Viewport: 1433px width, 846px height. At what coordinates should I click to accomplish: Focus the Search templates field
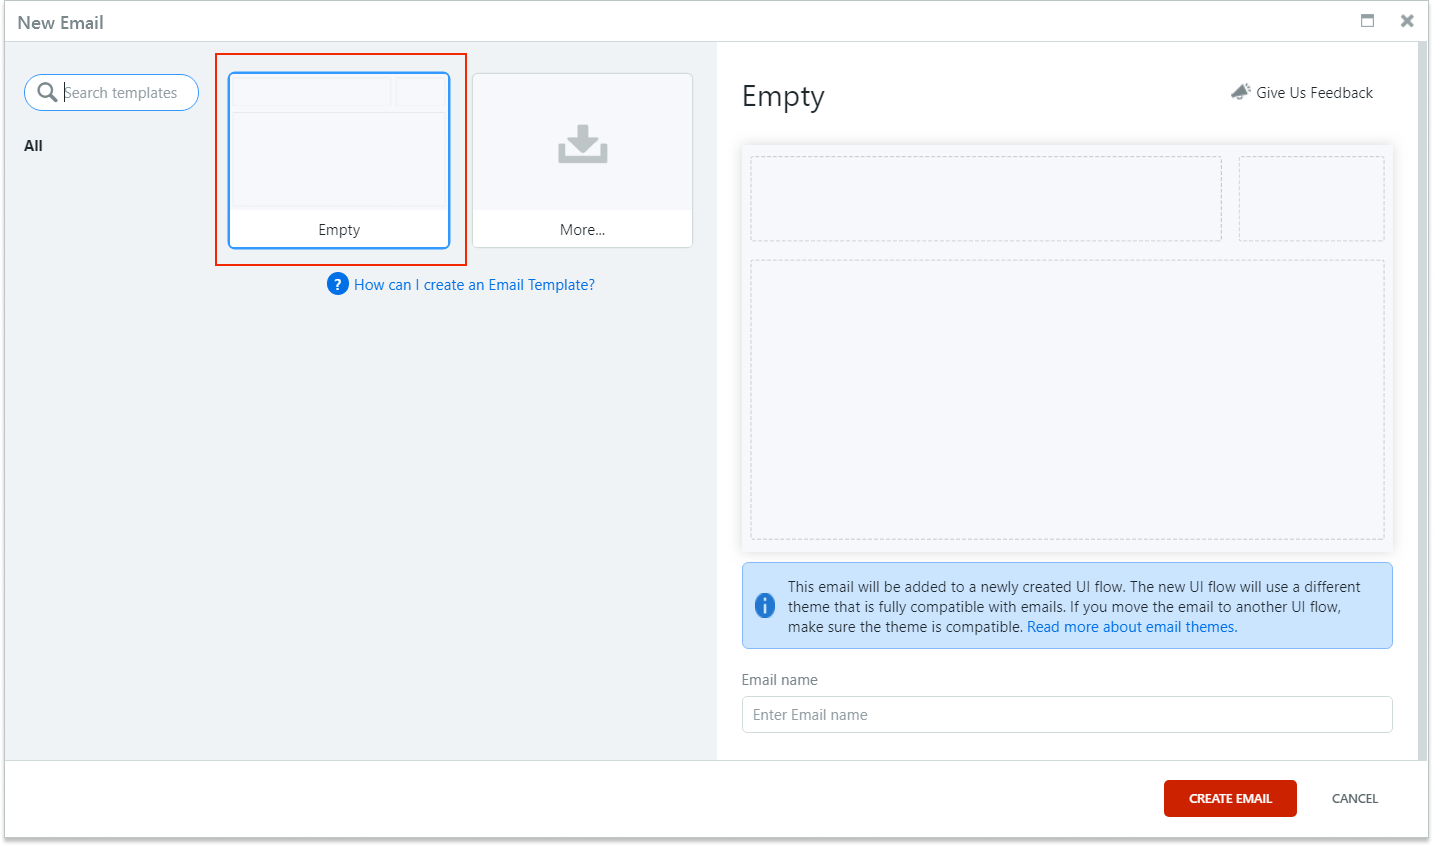click(111, 92)
